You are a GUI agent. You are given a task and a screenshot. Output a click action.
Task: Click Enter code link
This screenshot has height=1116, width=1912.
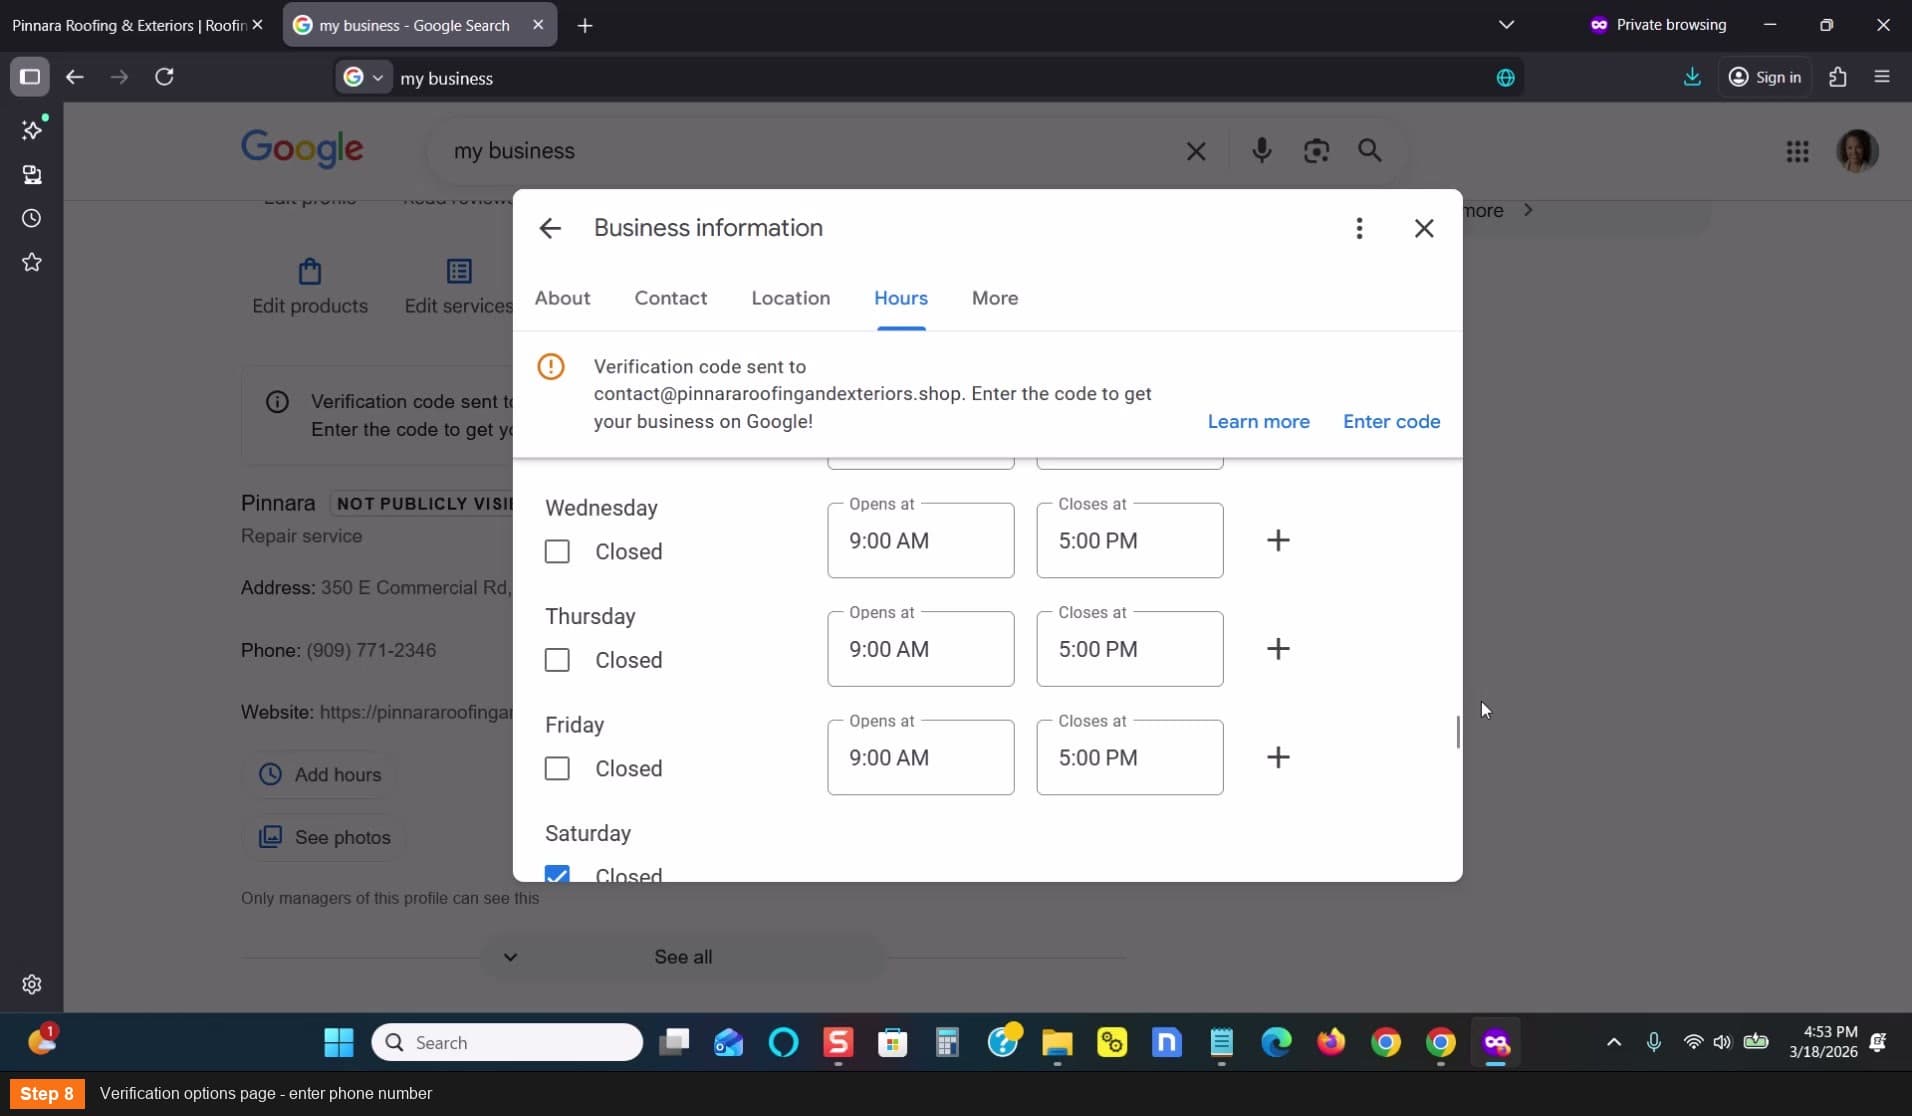[x=1391, y=422]
